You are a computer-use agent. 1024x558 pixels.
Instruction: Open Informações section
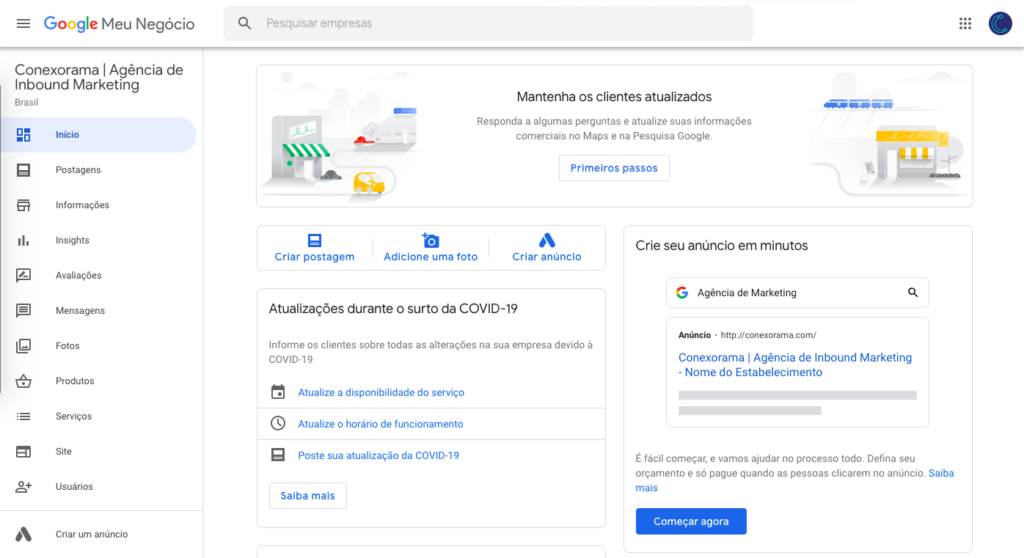pos(82,205)
